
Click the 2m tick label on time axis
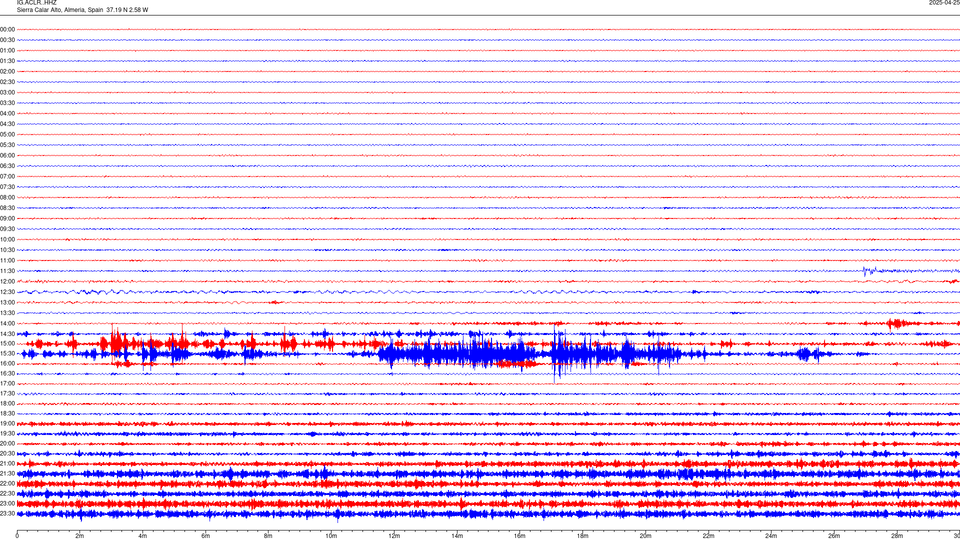80,536
